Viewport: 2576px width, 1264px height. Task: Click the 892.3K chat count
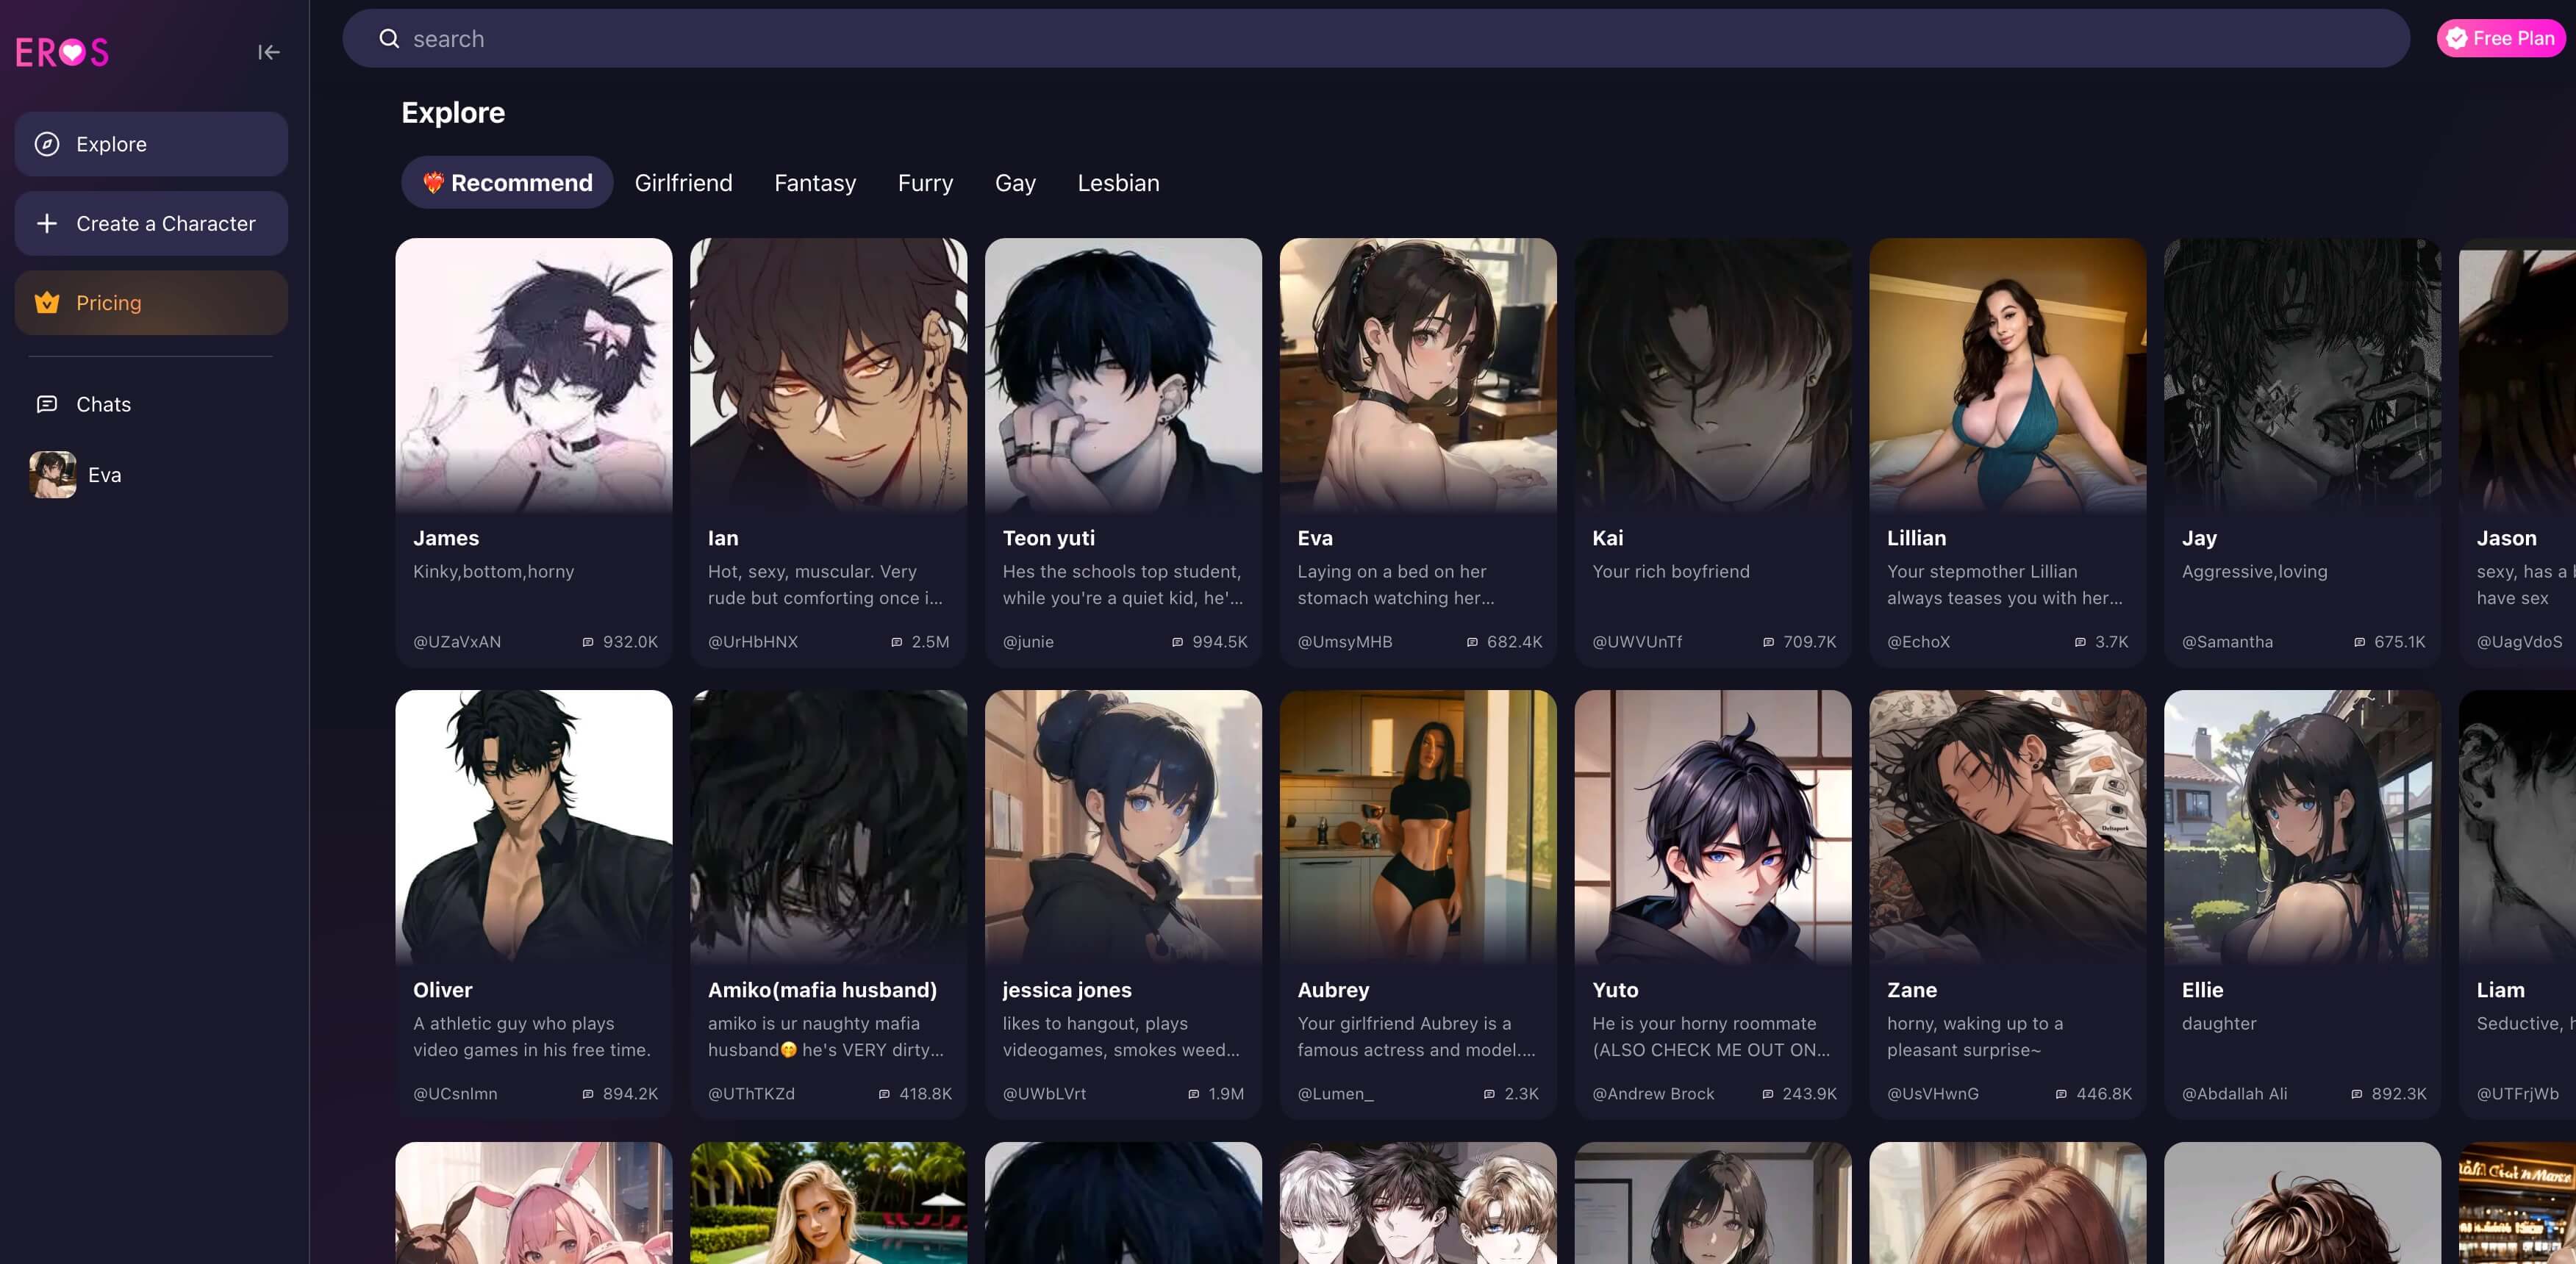click(x=2399, y=1094)
